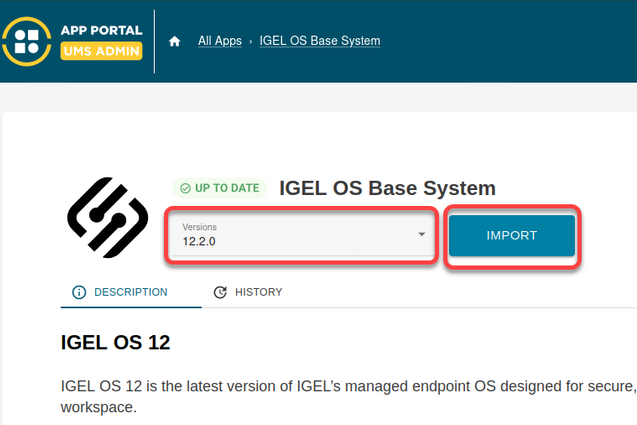
Task: Click the IGEL OS 12 description heading
Action: coord(116,343)
